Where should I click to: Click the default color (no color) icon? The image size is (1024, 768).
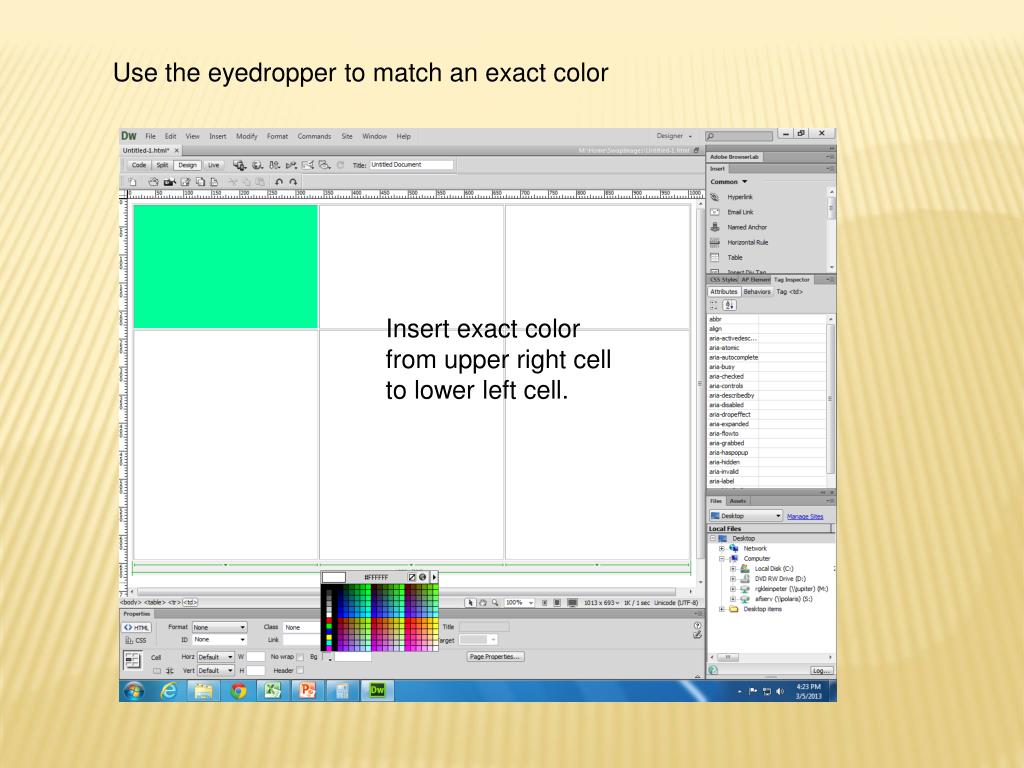[x=412, y=577]
